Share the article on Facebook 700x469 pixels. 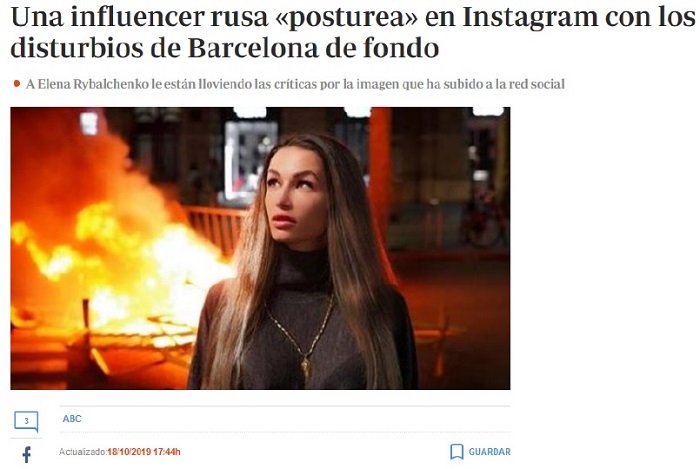point(27,454)
